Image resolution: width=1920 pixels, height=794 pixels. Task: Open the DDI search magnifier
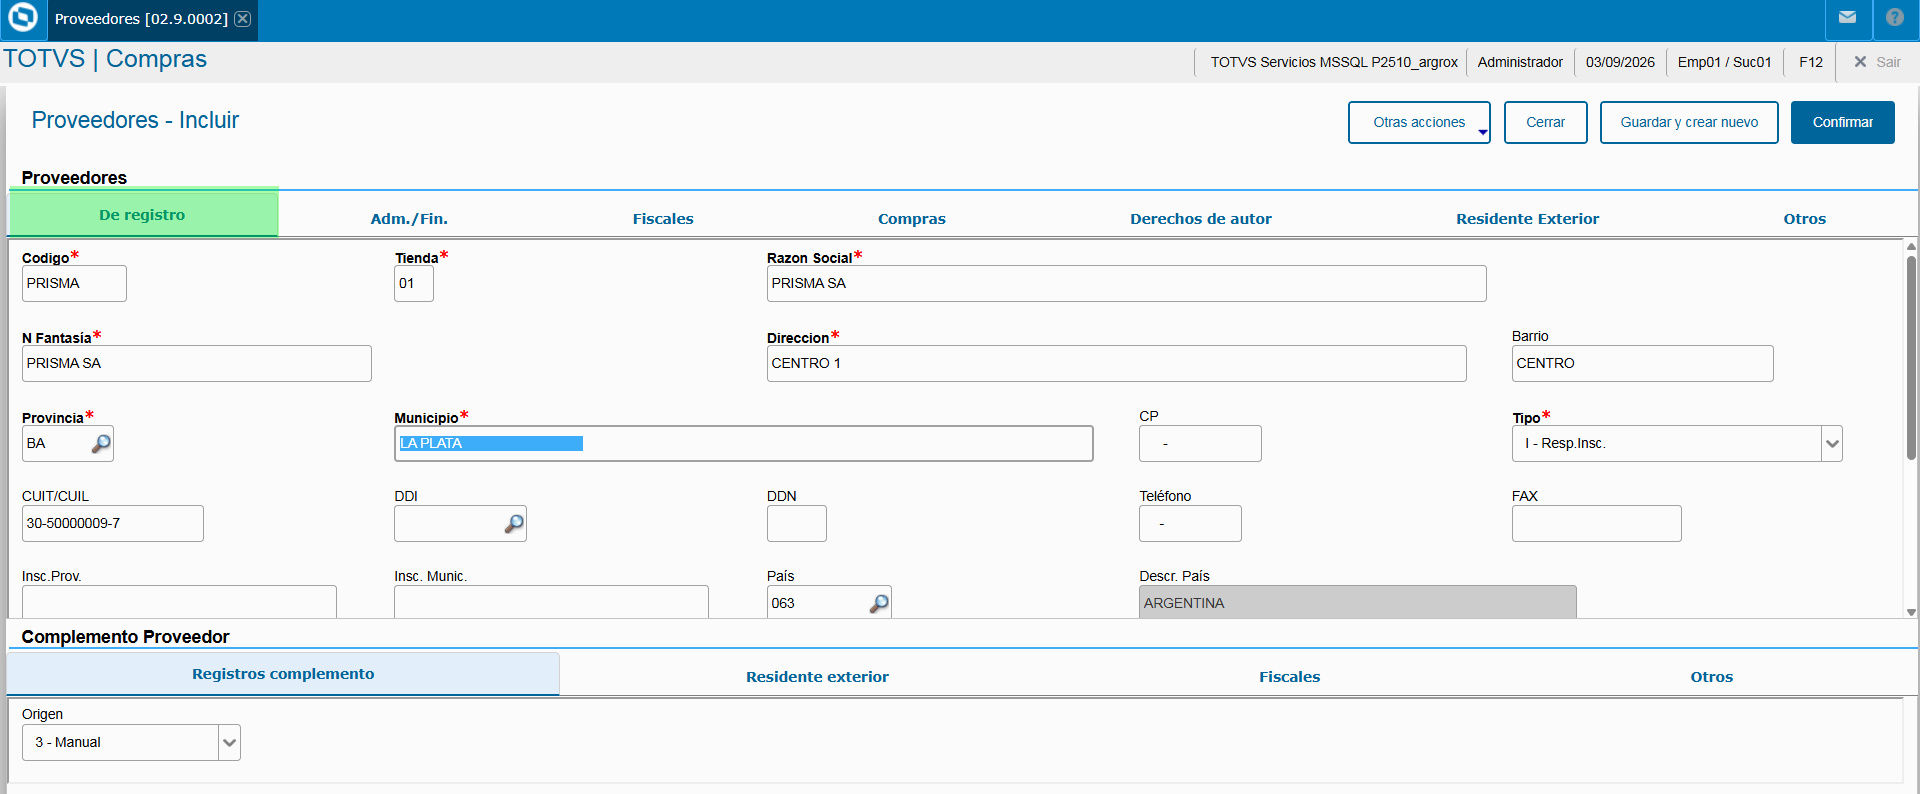(514, 523)
